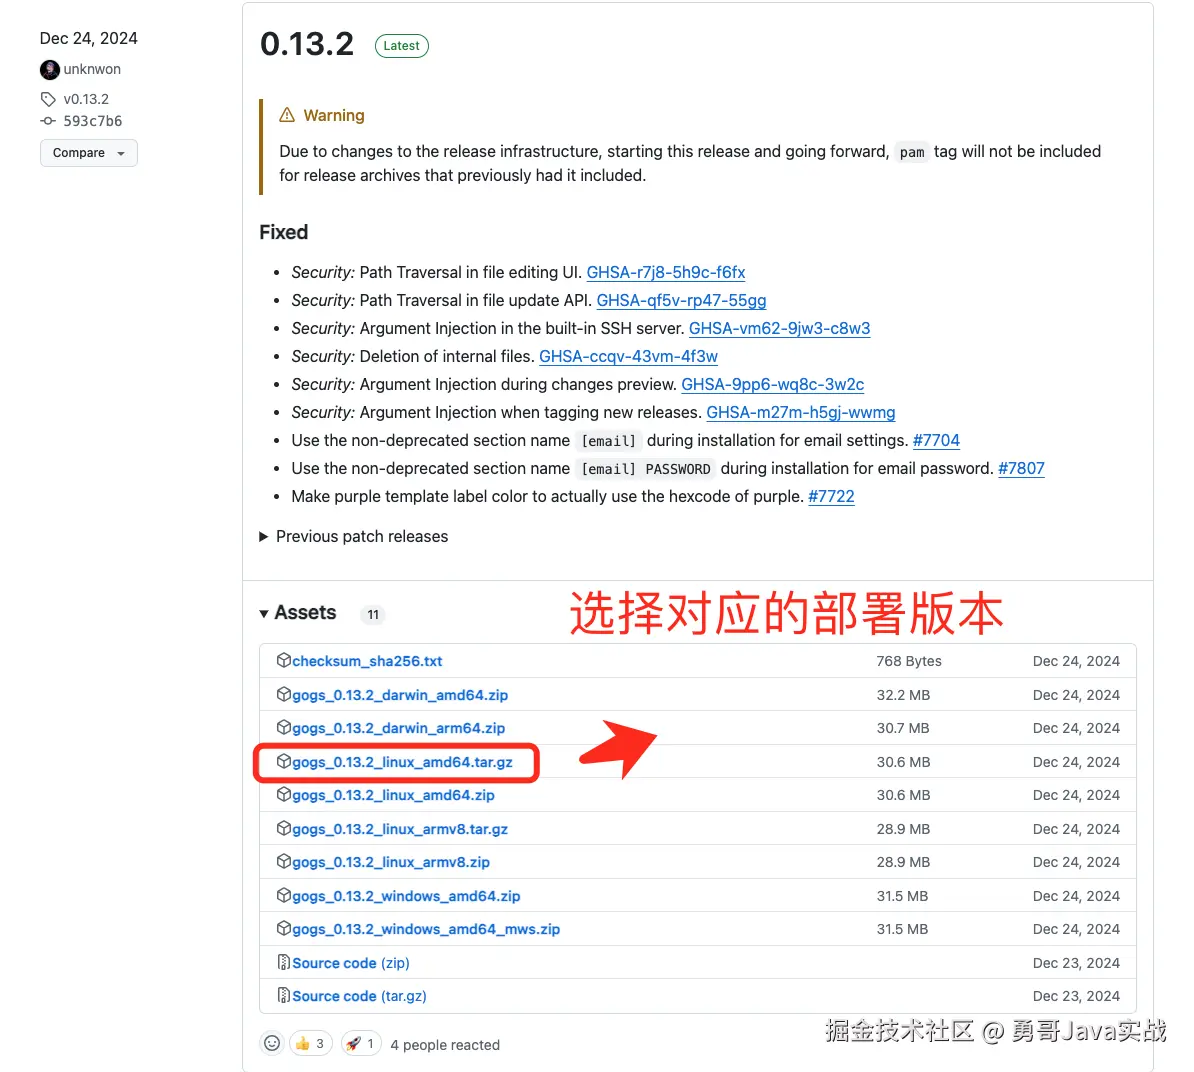The width and height of the screenshot is (1194, 1072).
Task: Click the unknwon author avatar
Action: tap(49, 69)
